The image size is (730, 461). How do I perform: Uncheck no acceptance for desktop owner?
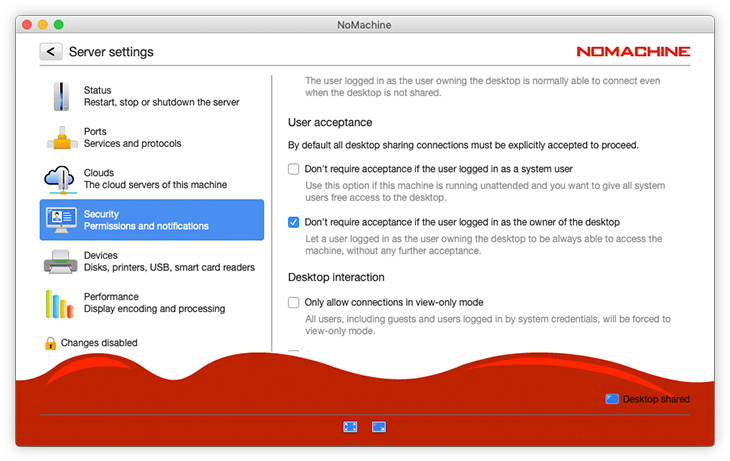(294, 222)
